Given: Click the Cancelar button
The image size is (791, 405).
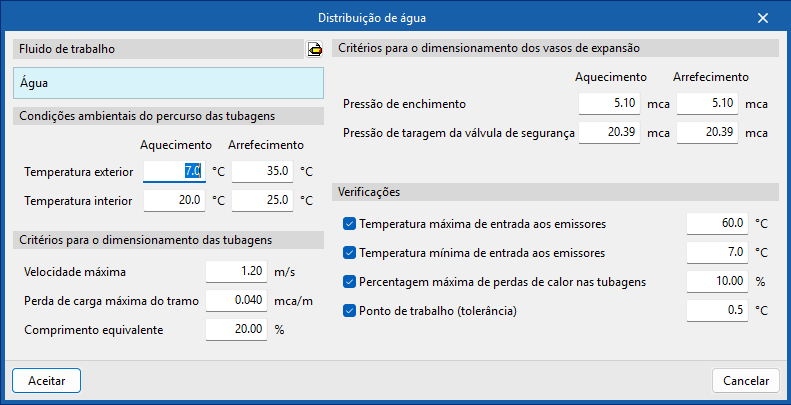Looking at the screenshot, I should 745,381.
